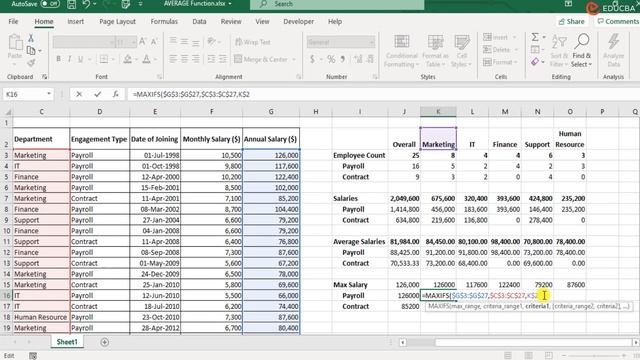This screenshot has height=360, width=640.
Task: Click the Insert Function fx icon
Action: coord(116,94)
